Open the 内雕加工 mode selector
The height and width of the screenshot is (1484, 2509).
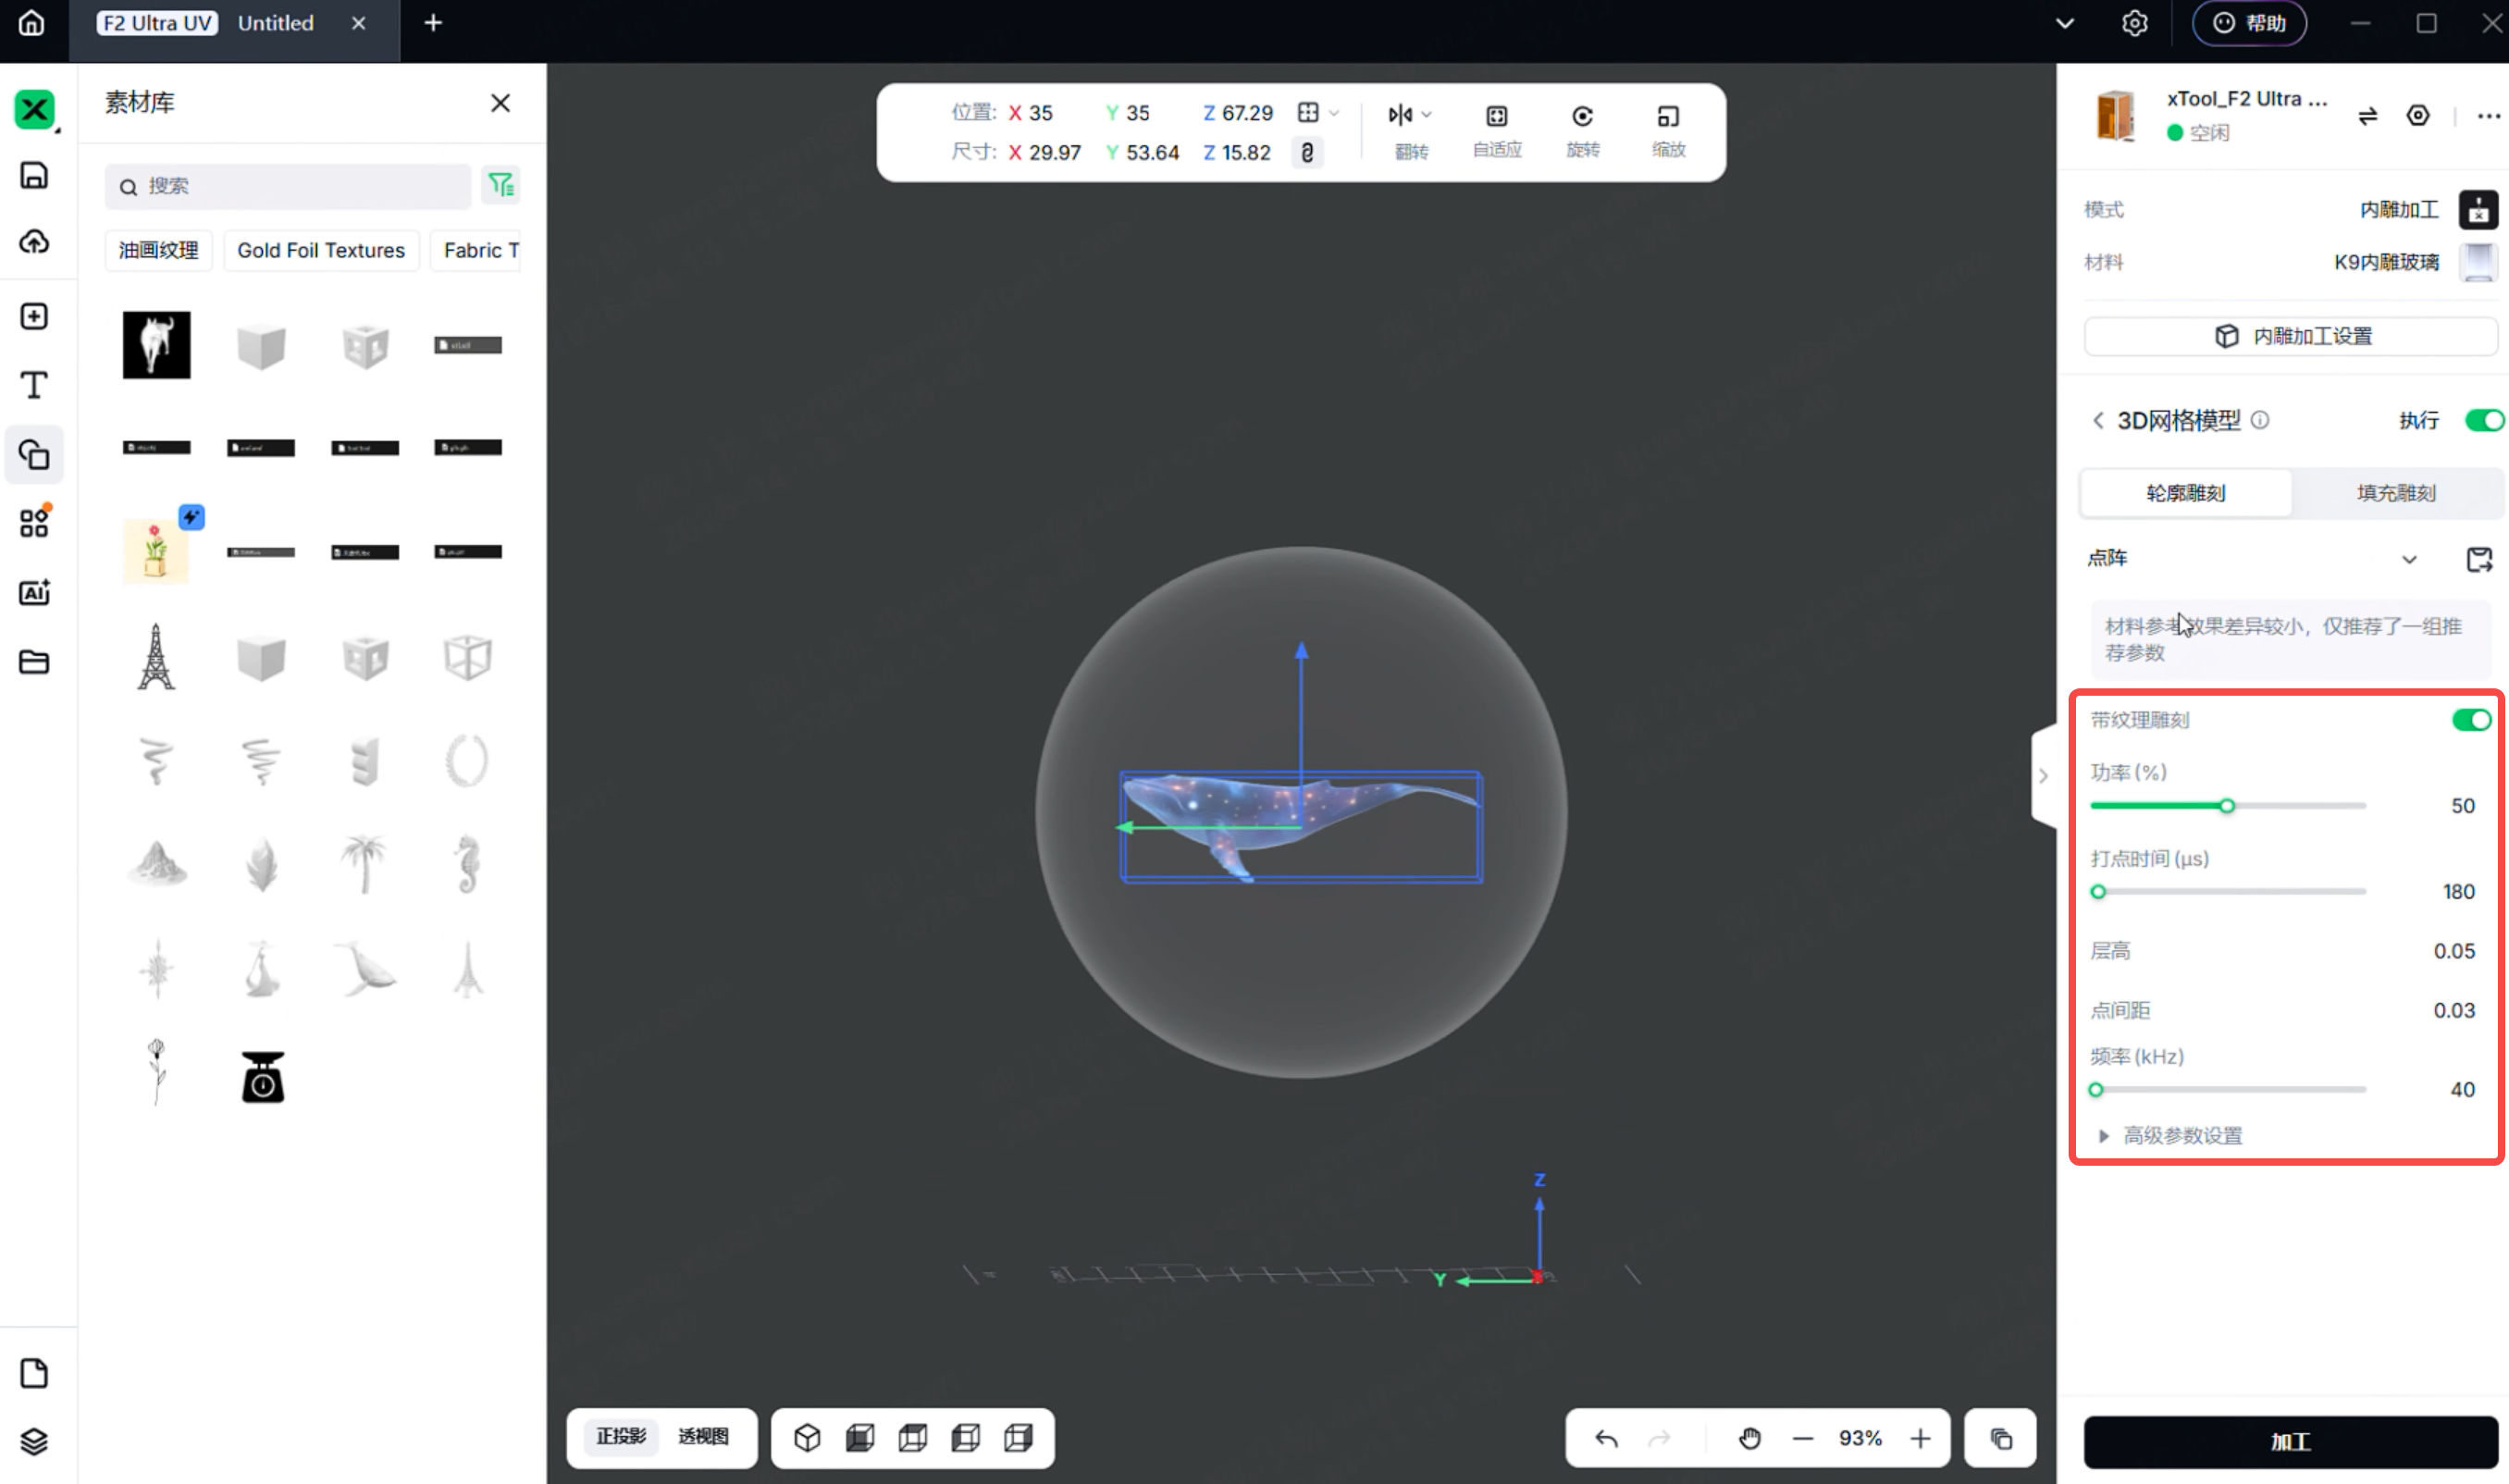(x=2428, y=209)
